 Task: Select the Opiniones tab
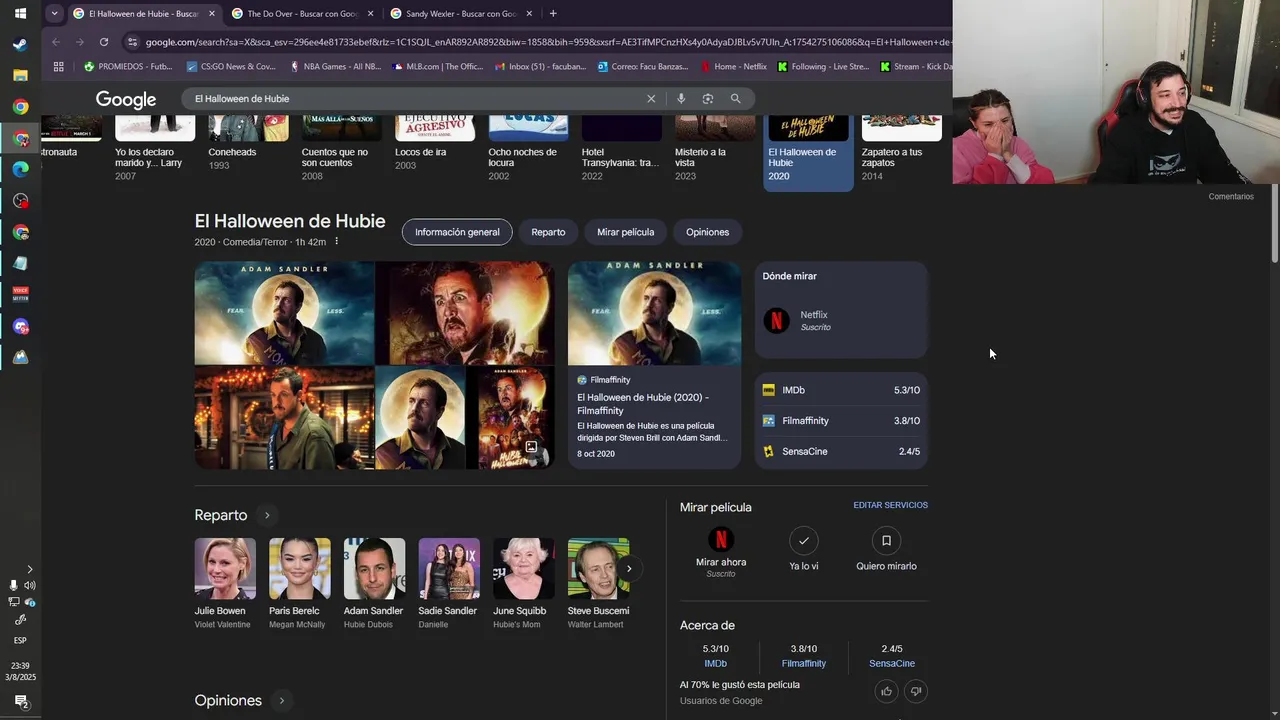707,232
